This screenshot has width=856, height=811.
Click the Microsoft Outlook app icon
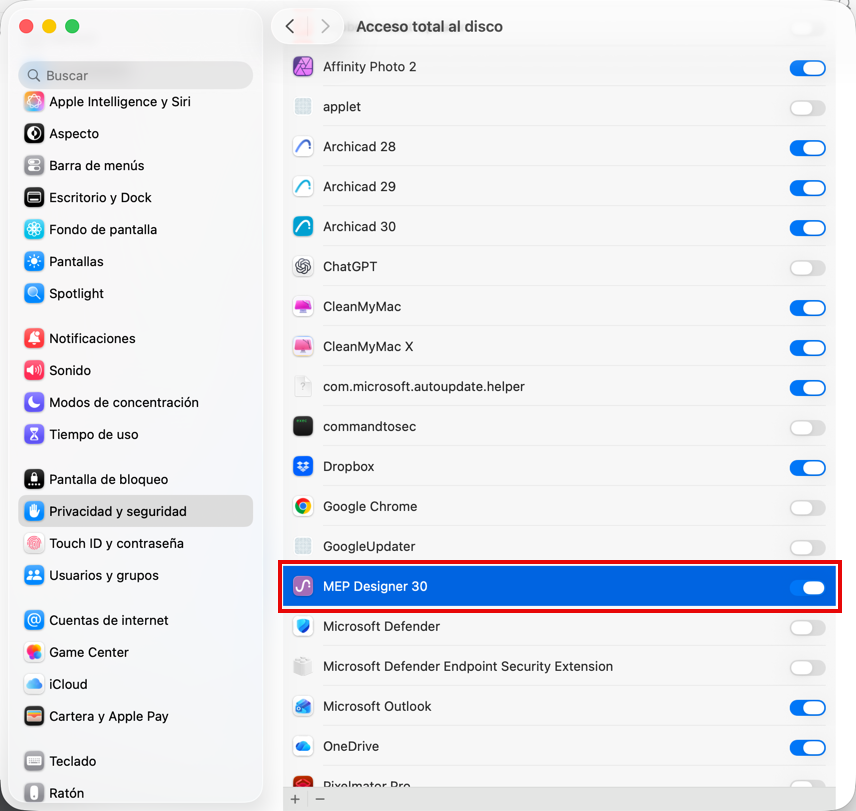303,706
